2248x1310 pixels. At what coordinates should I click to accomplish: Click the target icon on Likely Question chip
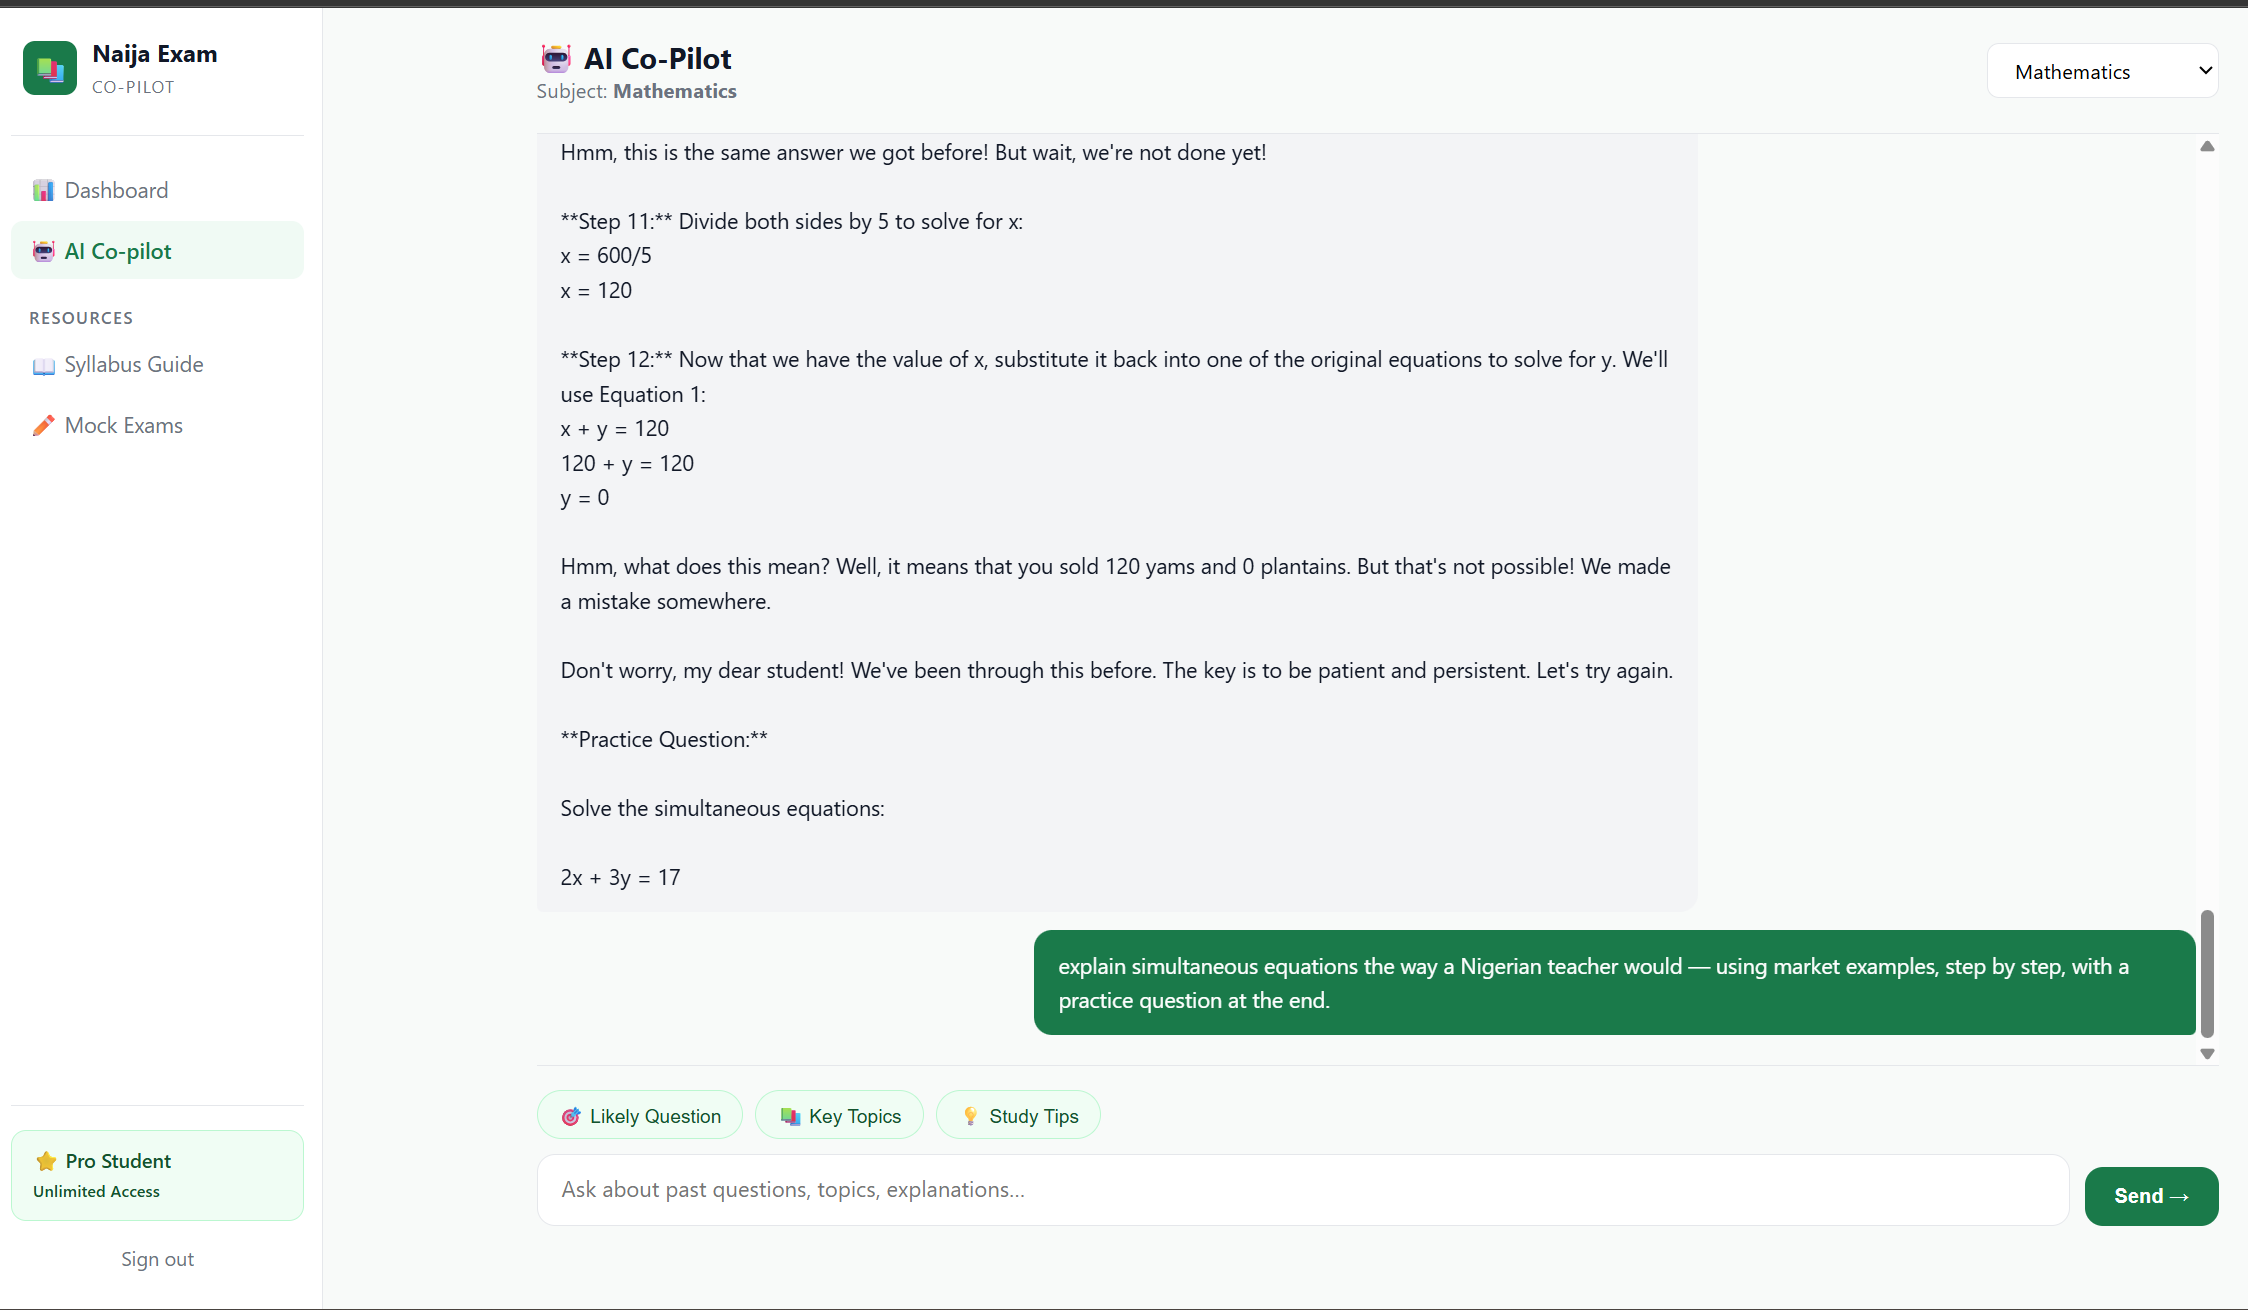(x=571, y=1116)
